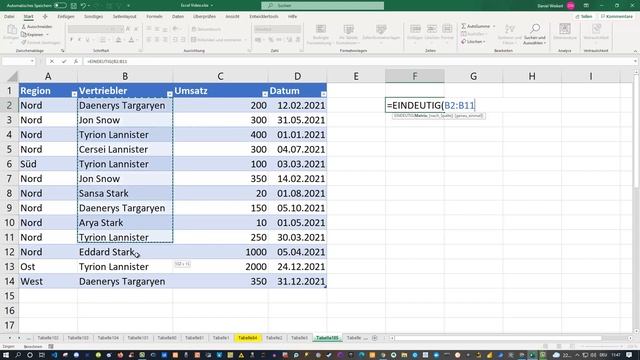The width and height of the screenshot is (640, 360).
Task: Open the Task View icon on taskbar
Action: coord(42,355)
